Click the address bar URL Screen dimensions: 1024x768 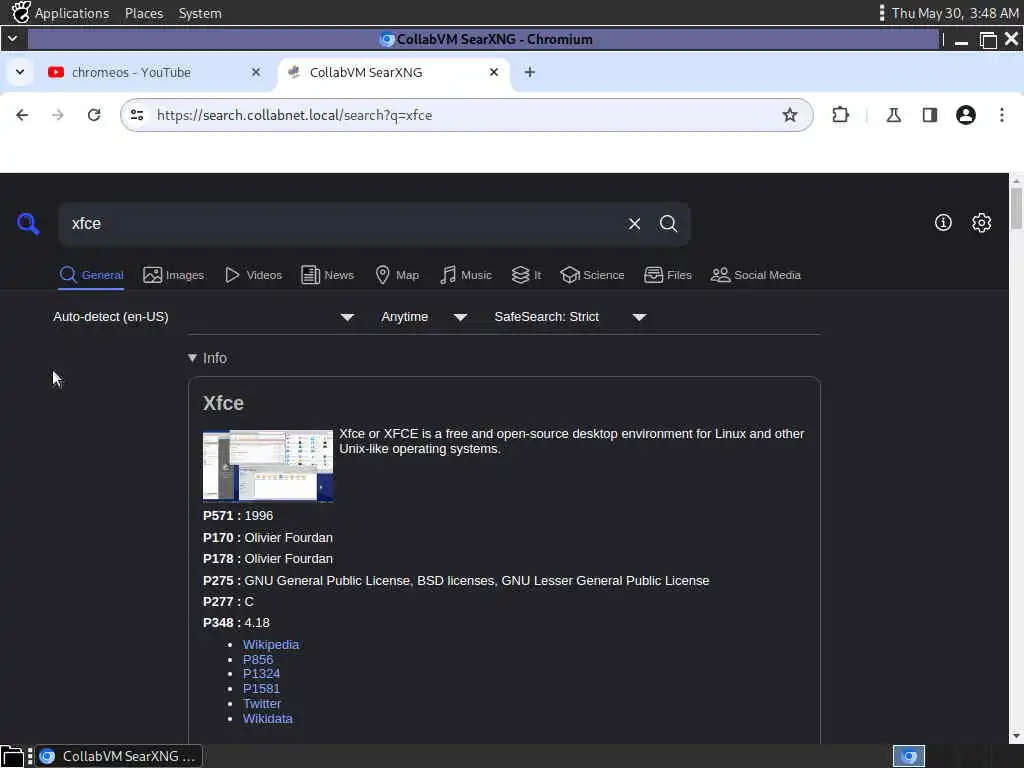pos(295,115)
